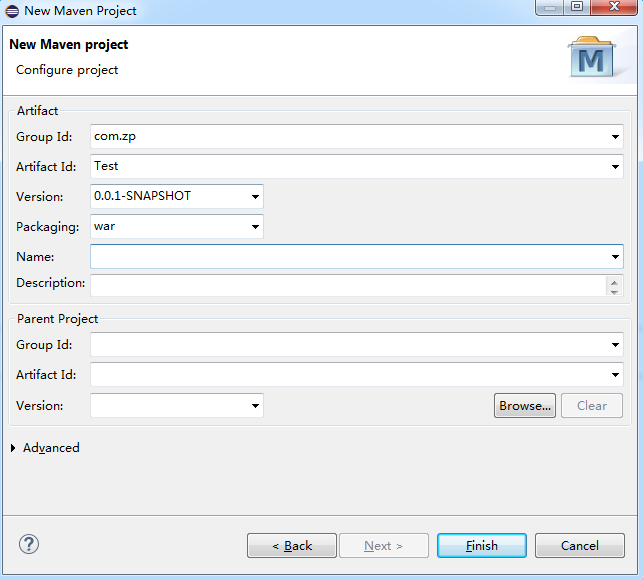Click the Clear button

click(x=592, y=406)
